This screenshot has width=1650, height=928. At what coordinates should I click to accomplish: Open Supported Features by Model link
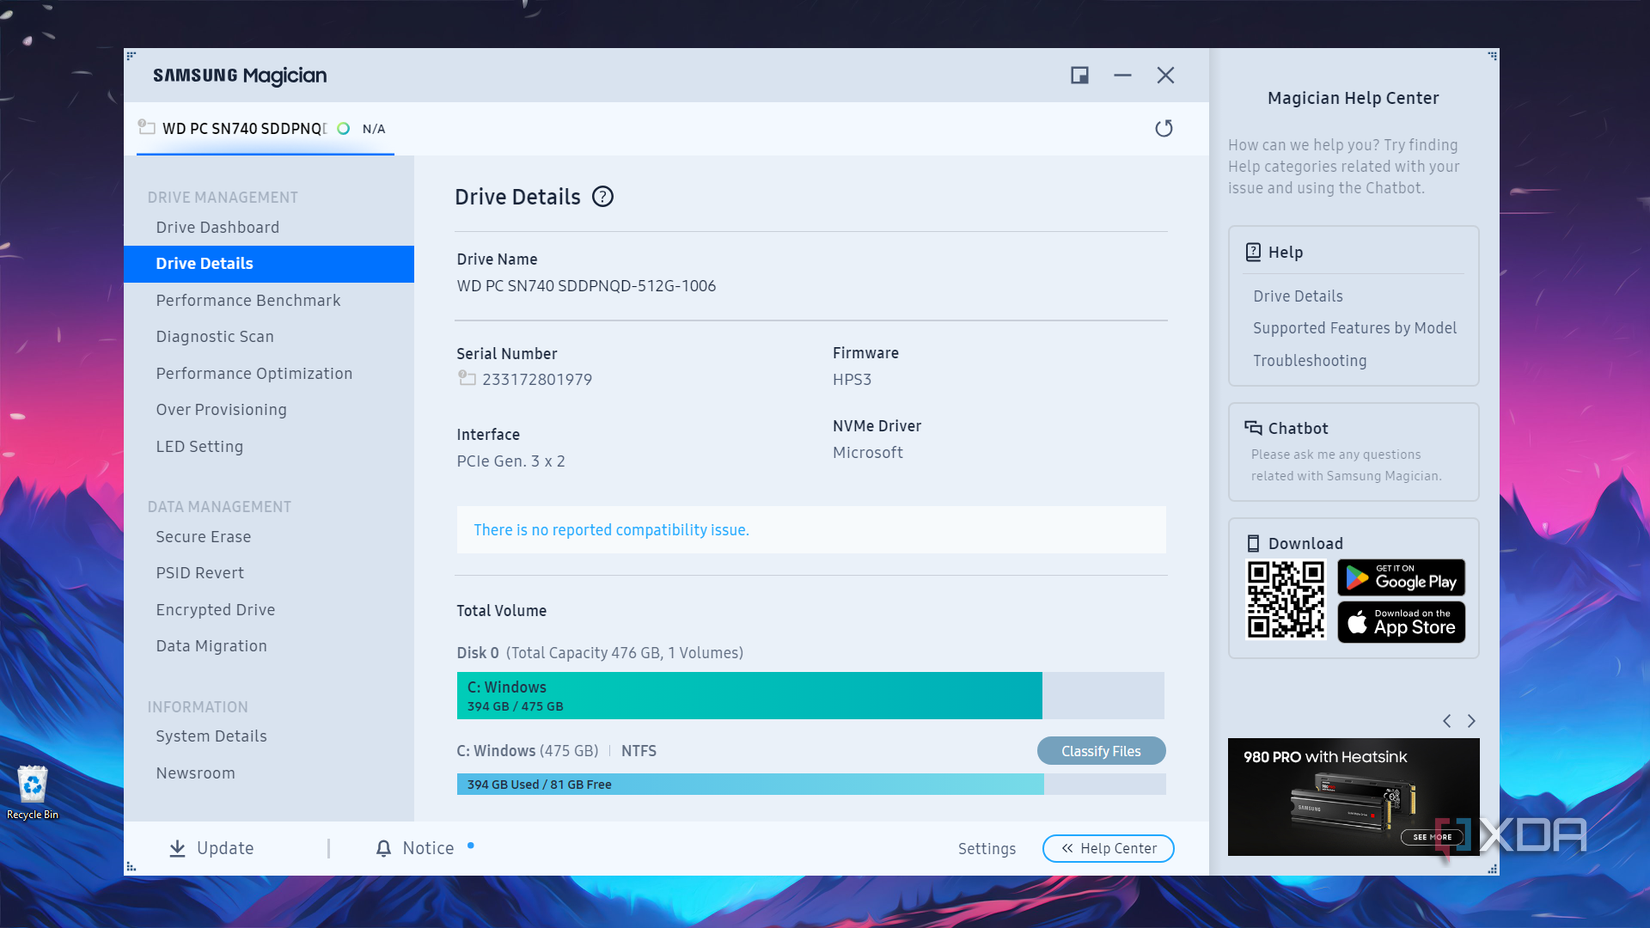1355,328
